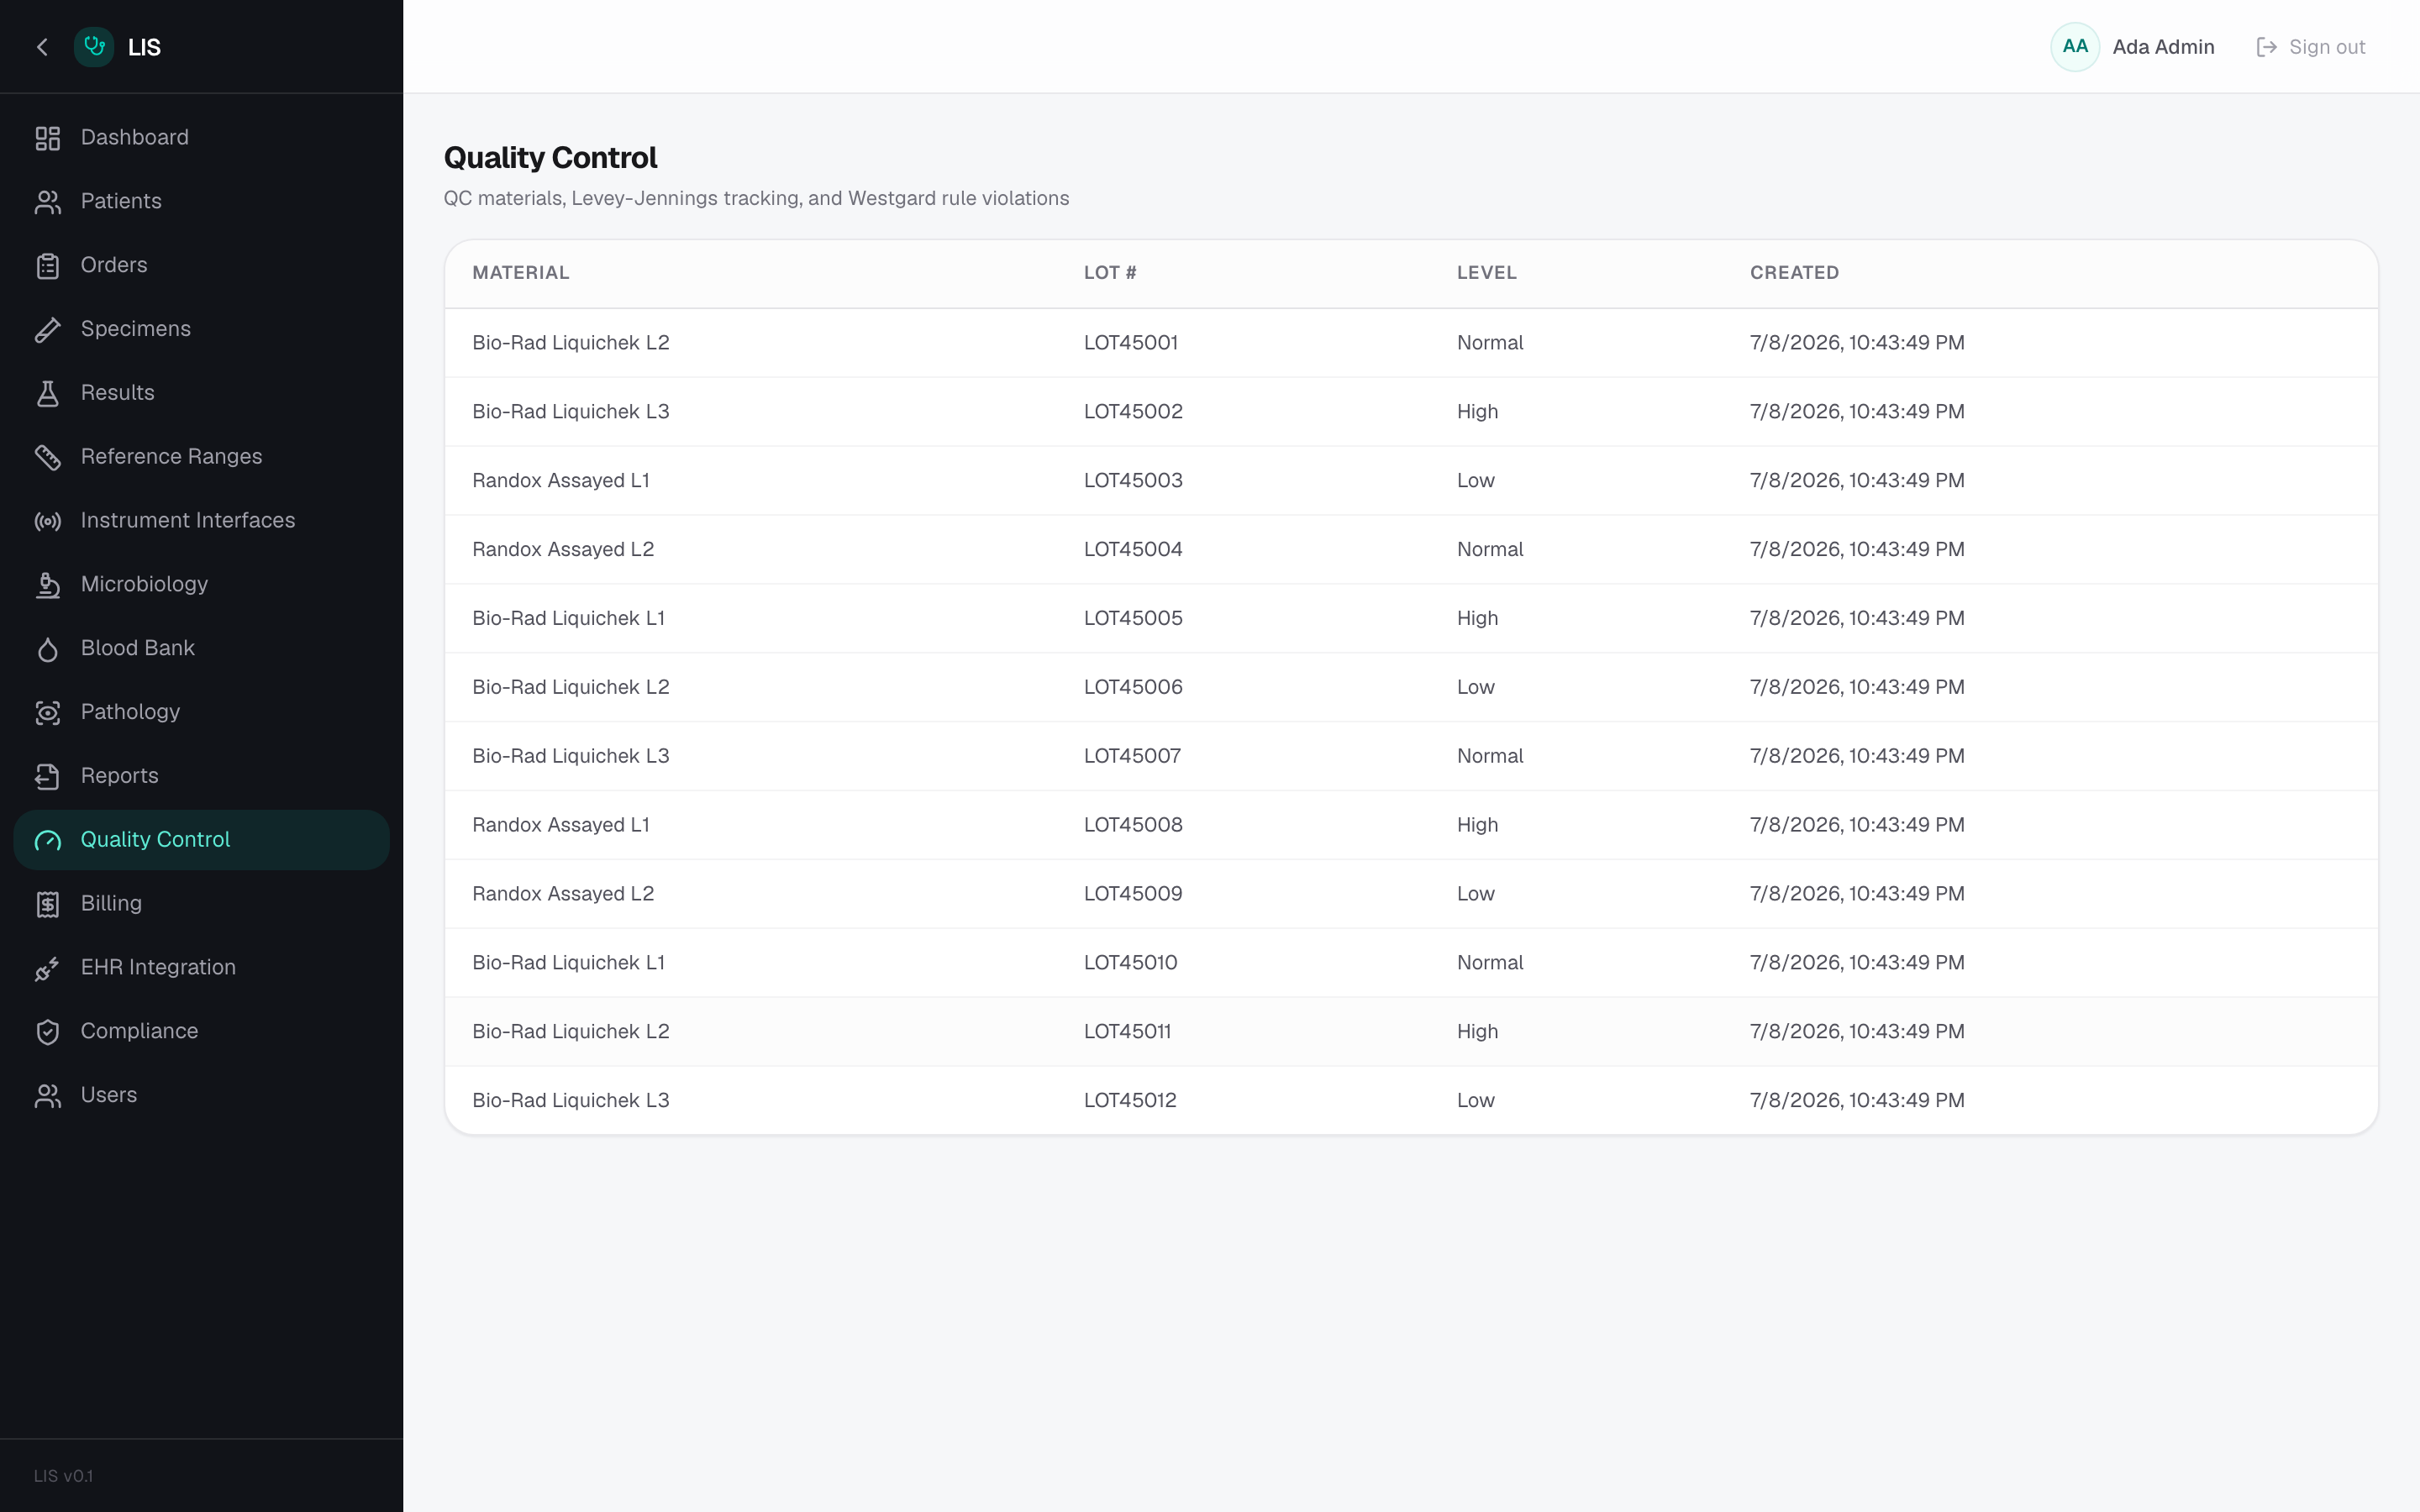Click the Users group icon
The image size is (2420, 1512).
(x=48, y=1096)
